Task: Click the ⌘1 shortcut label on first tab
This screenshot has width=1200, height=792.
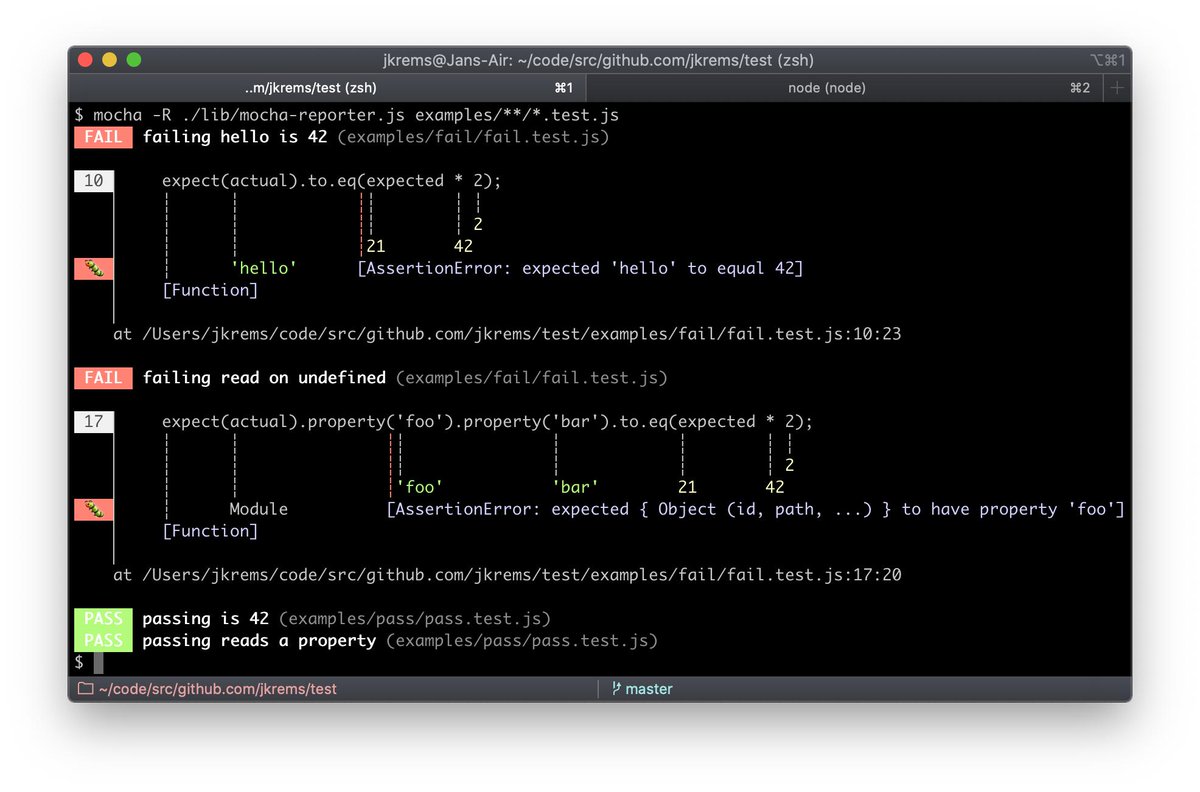Action: pos(563,88)
